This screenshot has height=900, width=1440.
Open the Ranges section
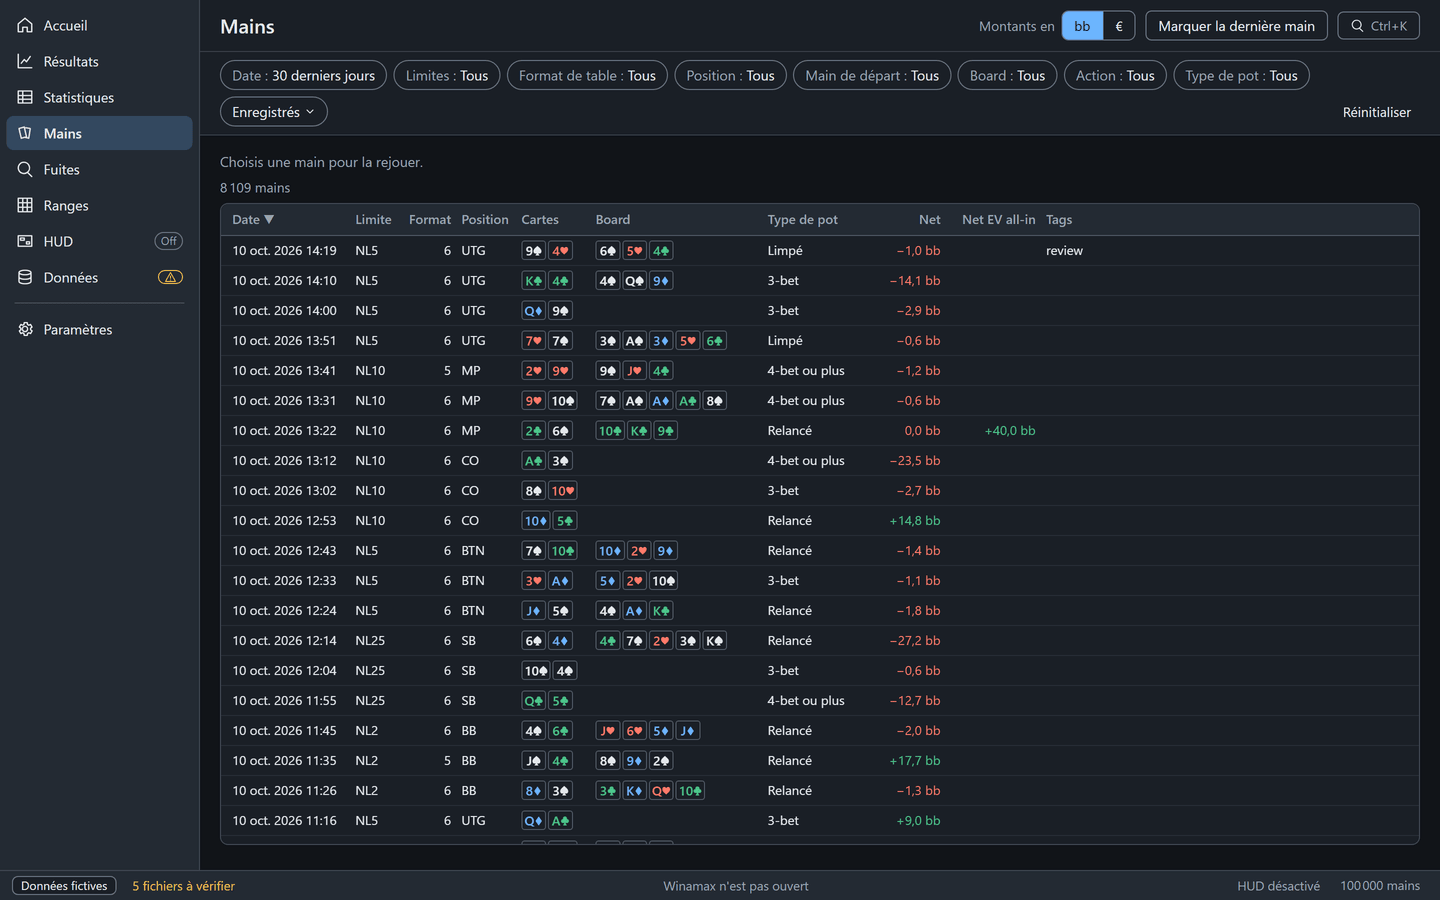tap(99, 205)
